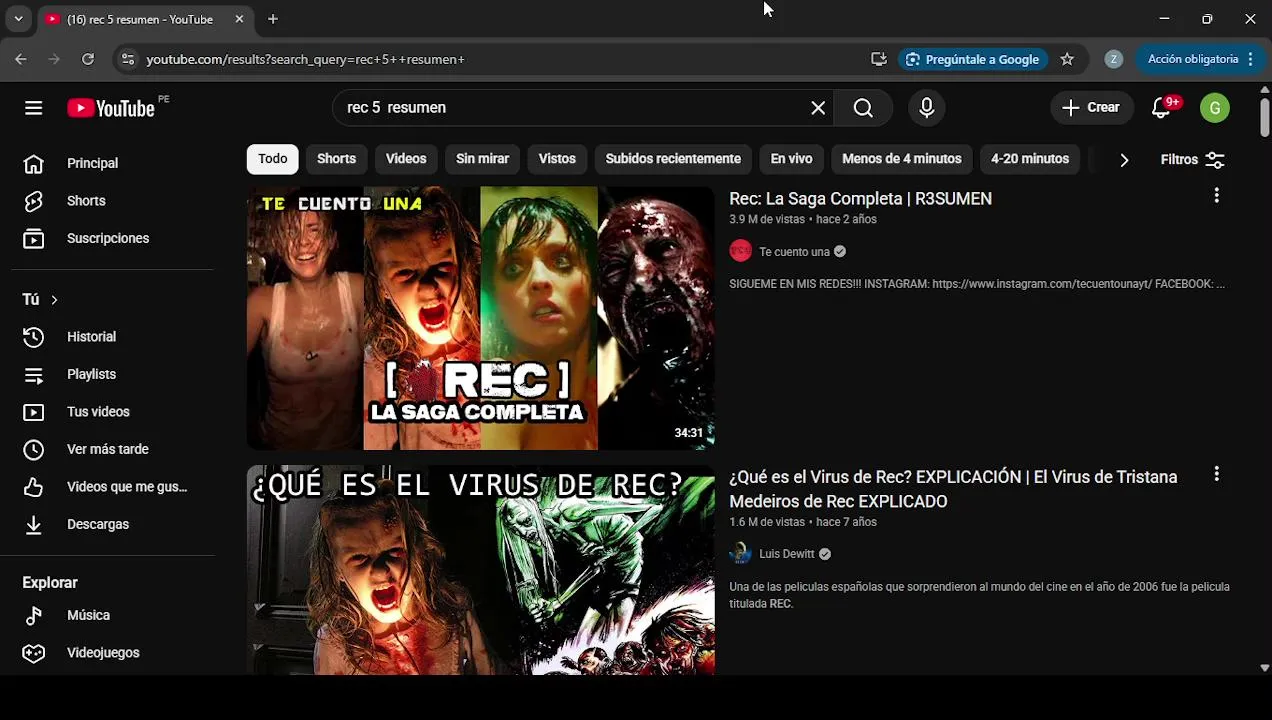This screenshot has height=720, width=1272.
Task: Bookmark this page with the star
Action: pyautogui.click(x=1067, y=59)
